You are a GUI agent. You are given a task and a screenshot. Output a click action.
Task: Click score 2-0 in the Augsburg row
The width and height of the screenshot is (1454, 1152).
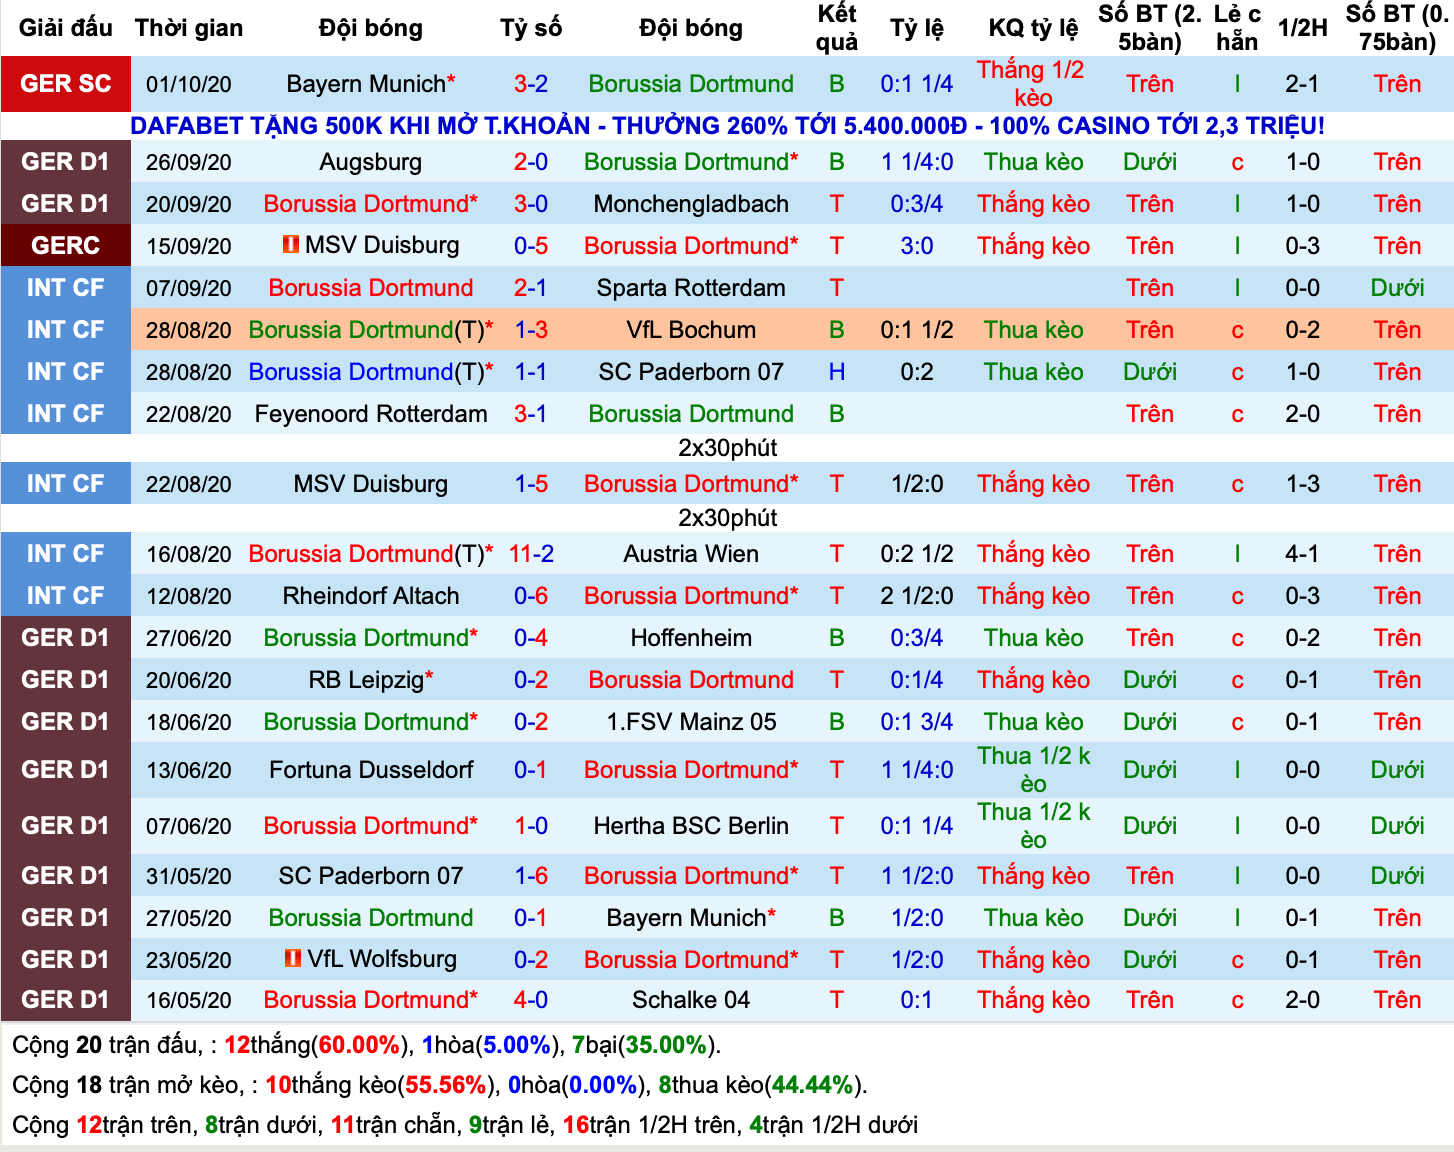tap(531, 162)
